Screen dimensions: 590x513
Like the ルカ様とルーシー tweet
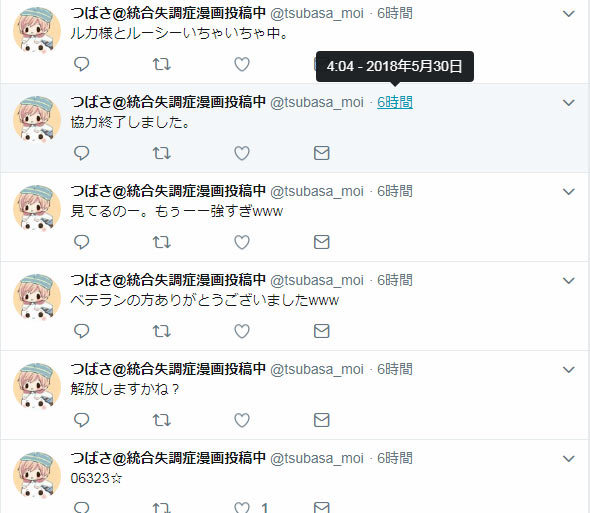click(242, 64)
